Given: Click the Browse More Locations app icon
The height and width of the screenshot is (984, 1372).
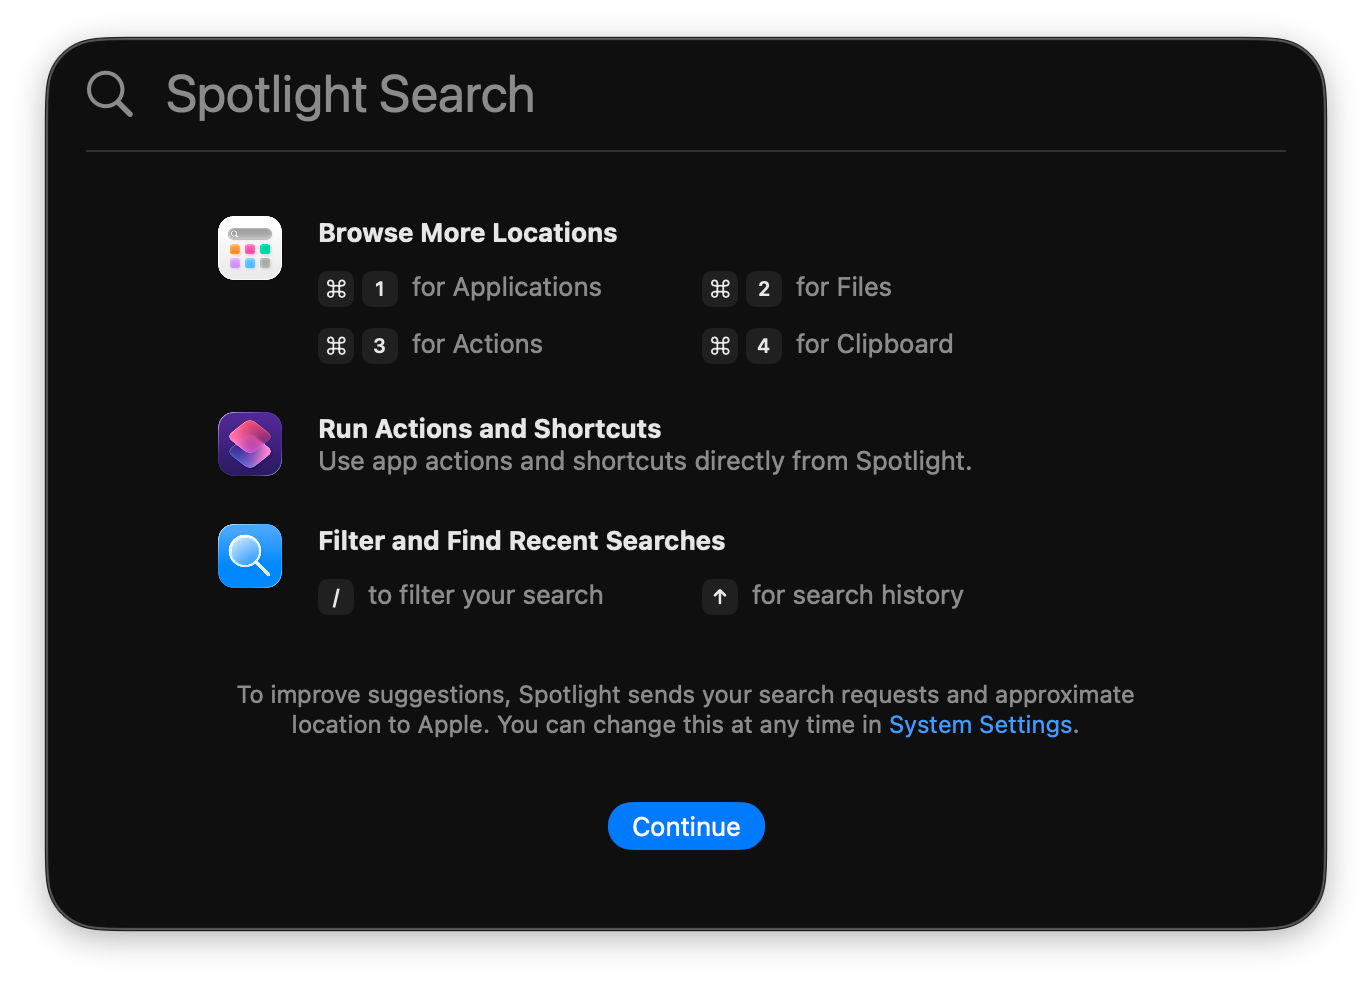Looking at the screenshot, I should (x=249, y=247).
